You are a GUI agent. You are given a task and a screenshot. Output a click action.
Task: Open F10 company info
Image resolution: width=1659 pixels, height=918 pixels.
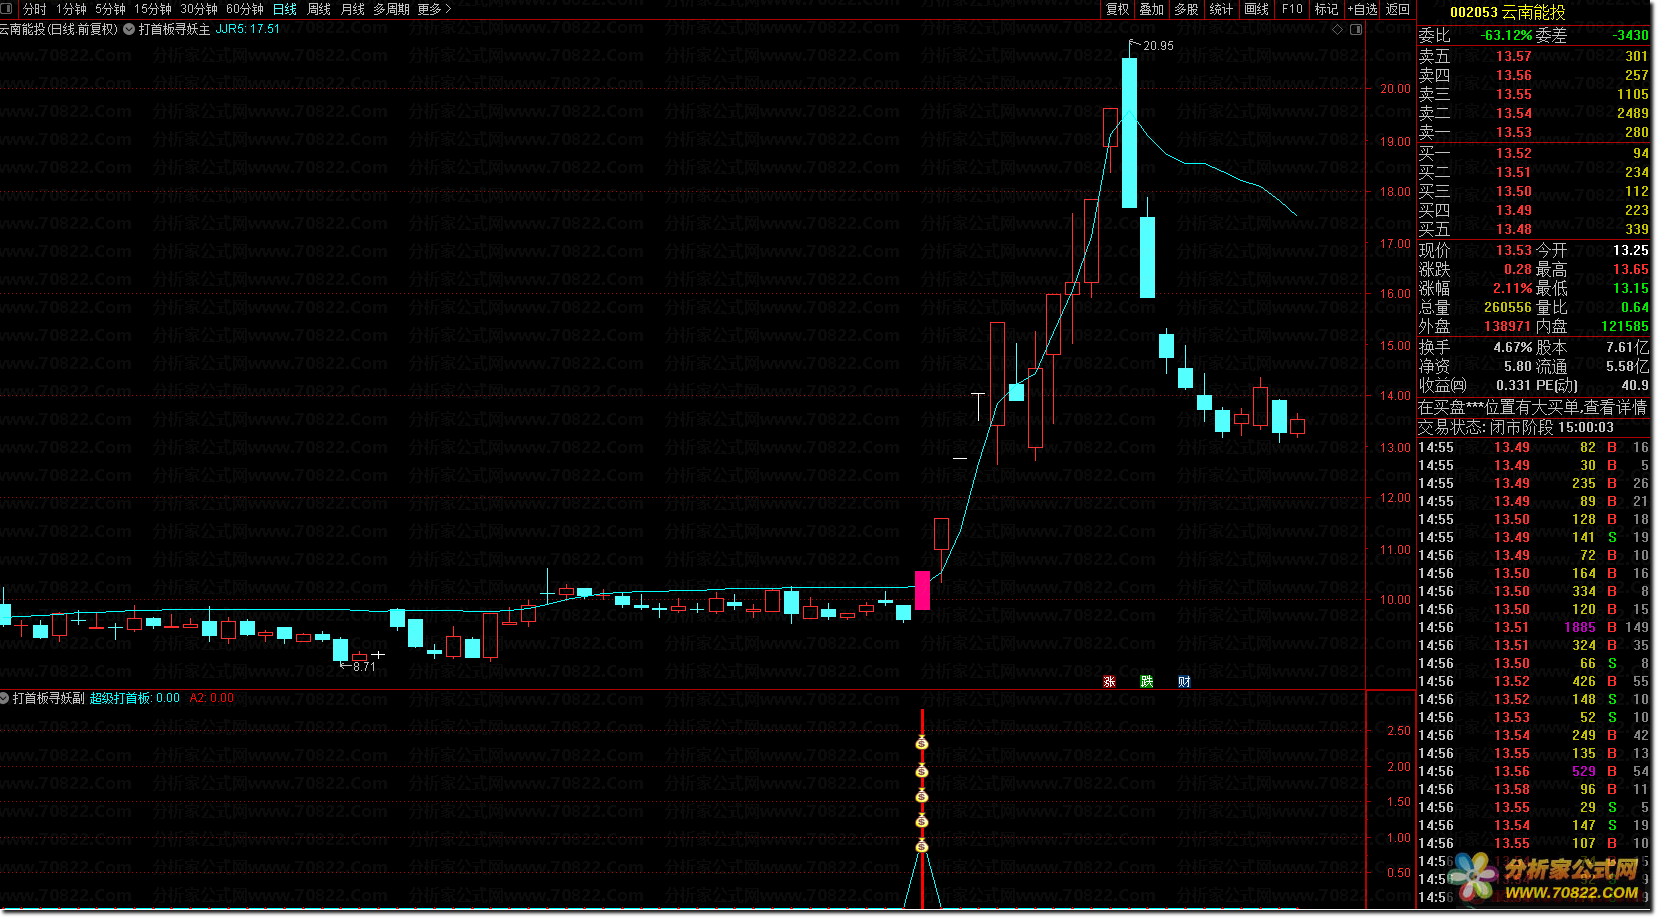point(1292,9)
